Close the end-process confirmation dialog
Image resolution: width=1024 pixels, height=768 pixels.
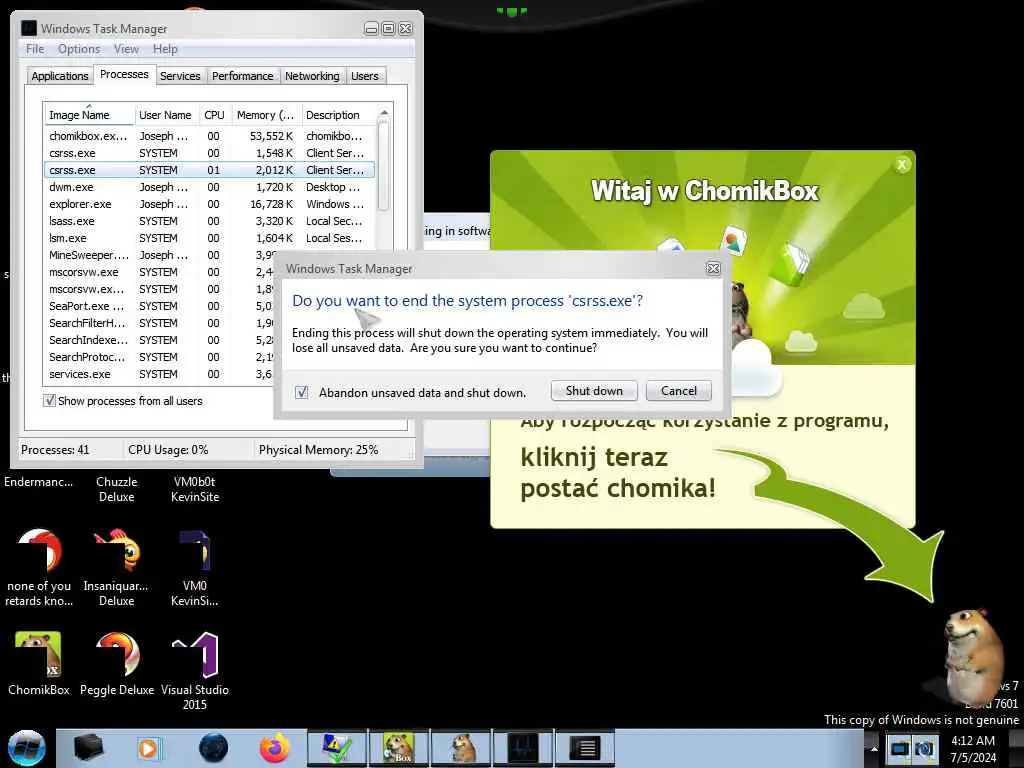[x=713, y=268]
